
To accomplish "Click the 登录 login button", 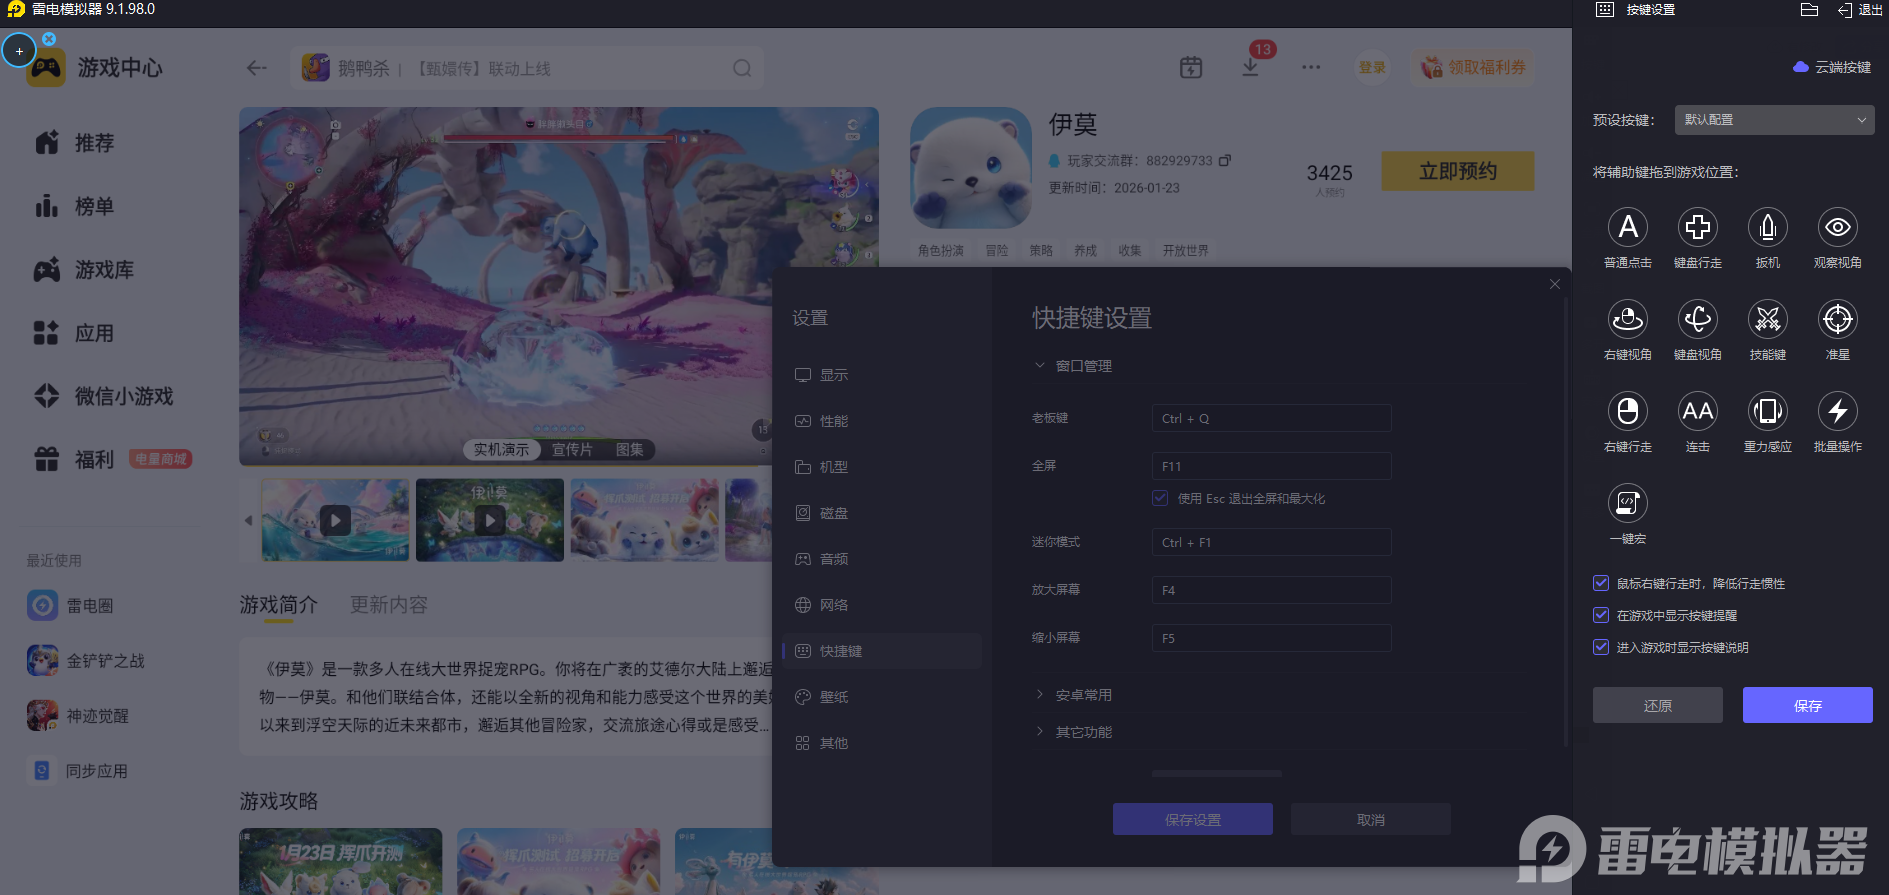I will coord(1372,67).
